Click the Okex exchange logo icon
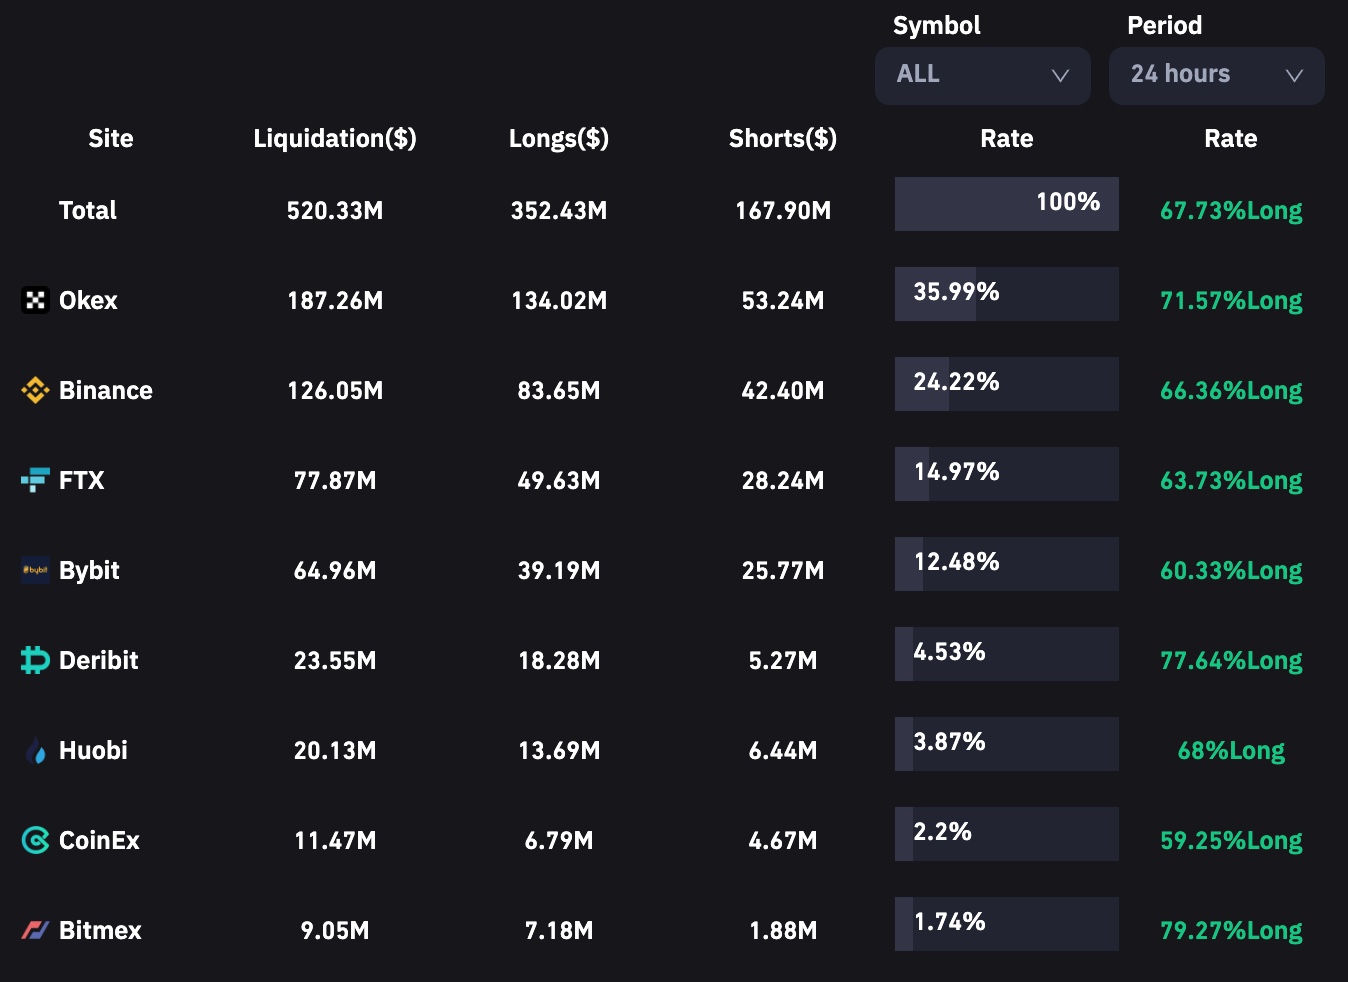Image resolution: width=1348 pixels, height=982 pixels. [x=35, y=300]
